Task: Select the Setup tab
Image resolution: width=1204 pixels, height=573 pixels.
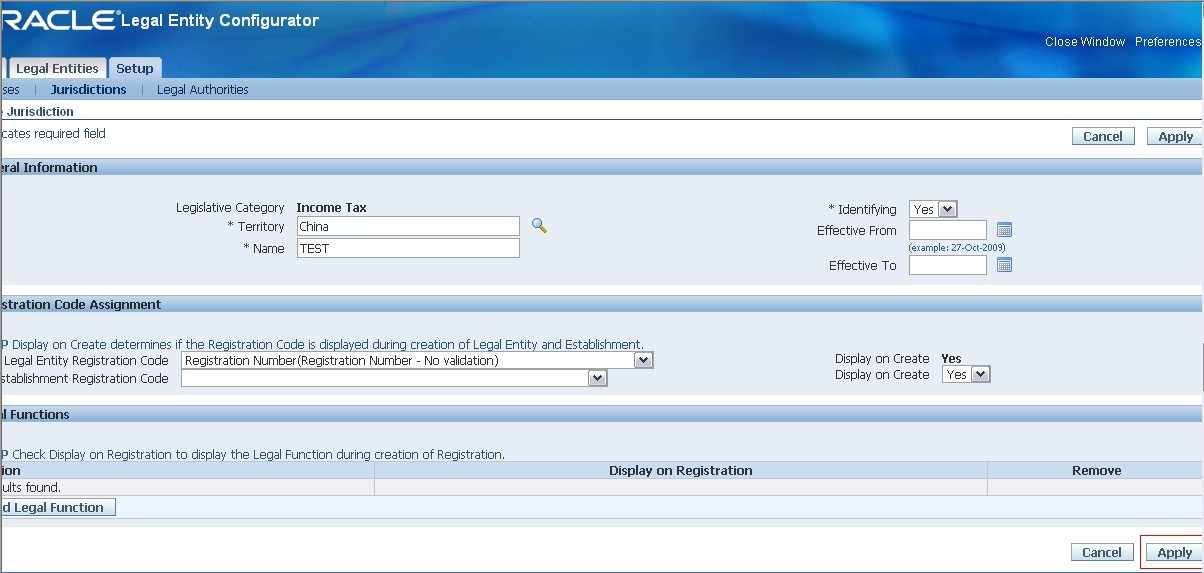Action: (x=134, y=68)
